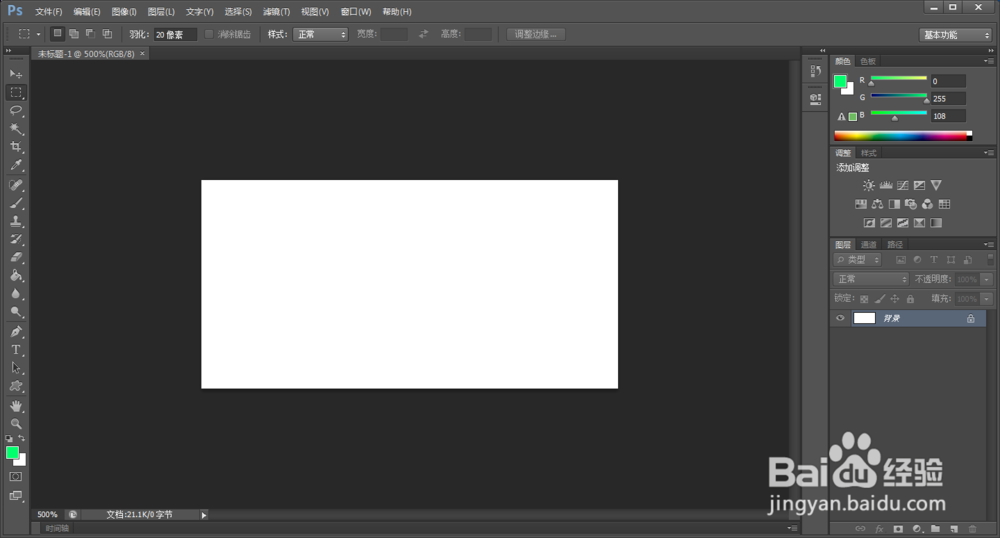This screenshot has height=538, width=1000.
Task: Hide the 背景 layer visibility eye
Action: tap(840, 318)
